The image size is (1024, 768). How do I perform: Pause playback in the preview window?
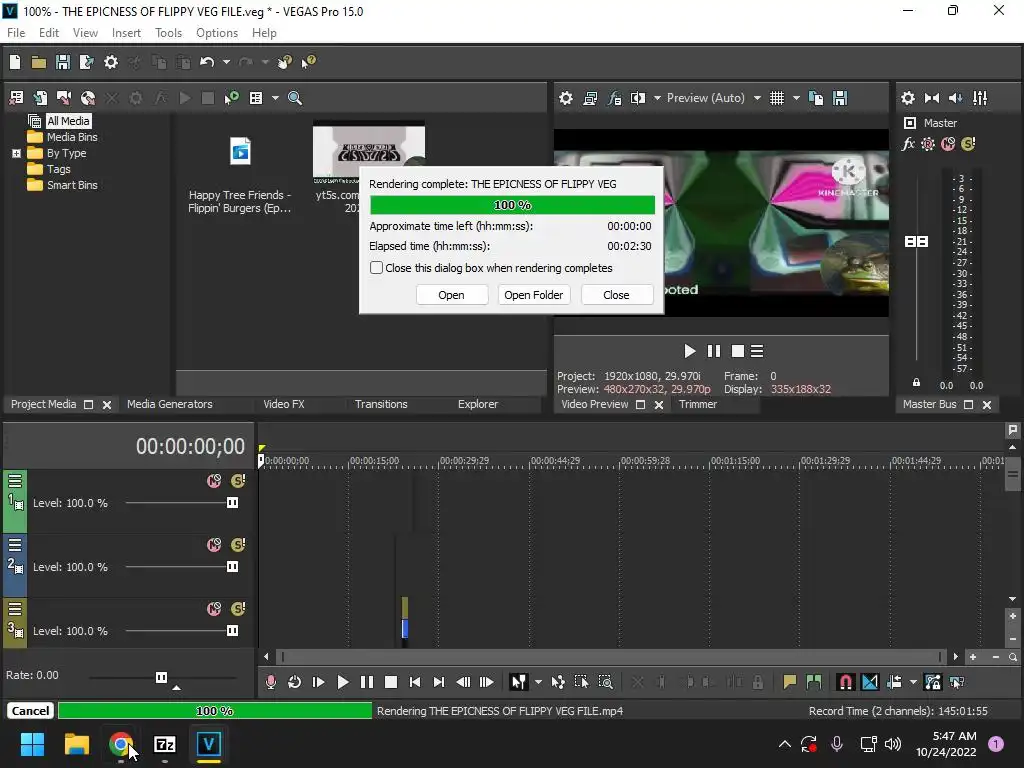click(714, 351)
